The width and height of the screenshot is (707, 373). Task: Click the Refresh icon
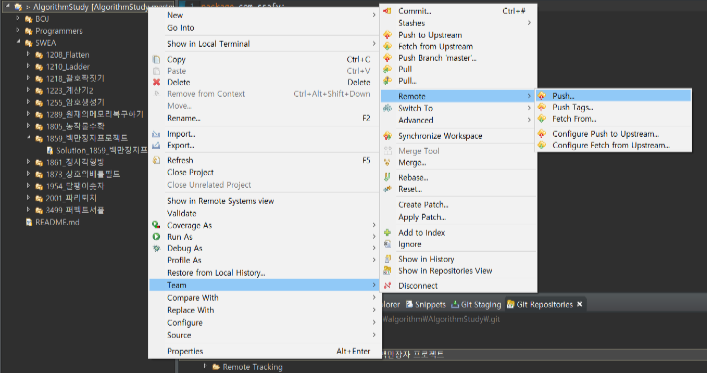[x=156, y=160]
